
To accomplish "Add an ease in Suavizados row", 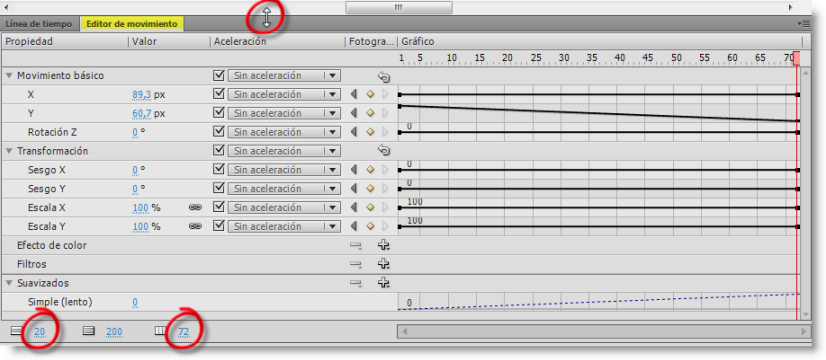I will [x=384, y=283].
